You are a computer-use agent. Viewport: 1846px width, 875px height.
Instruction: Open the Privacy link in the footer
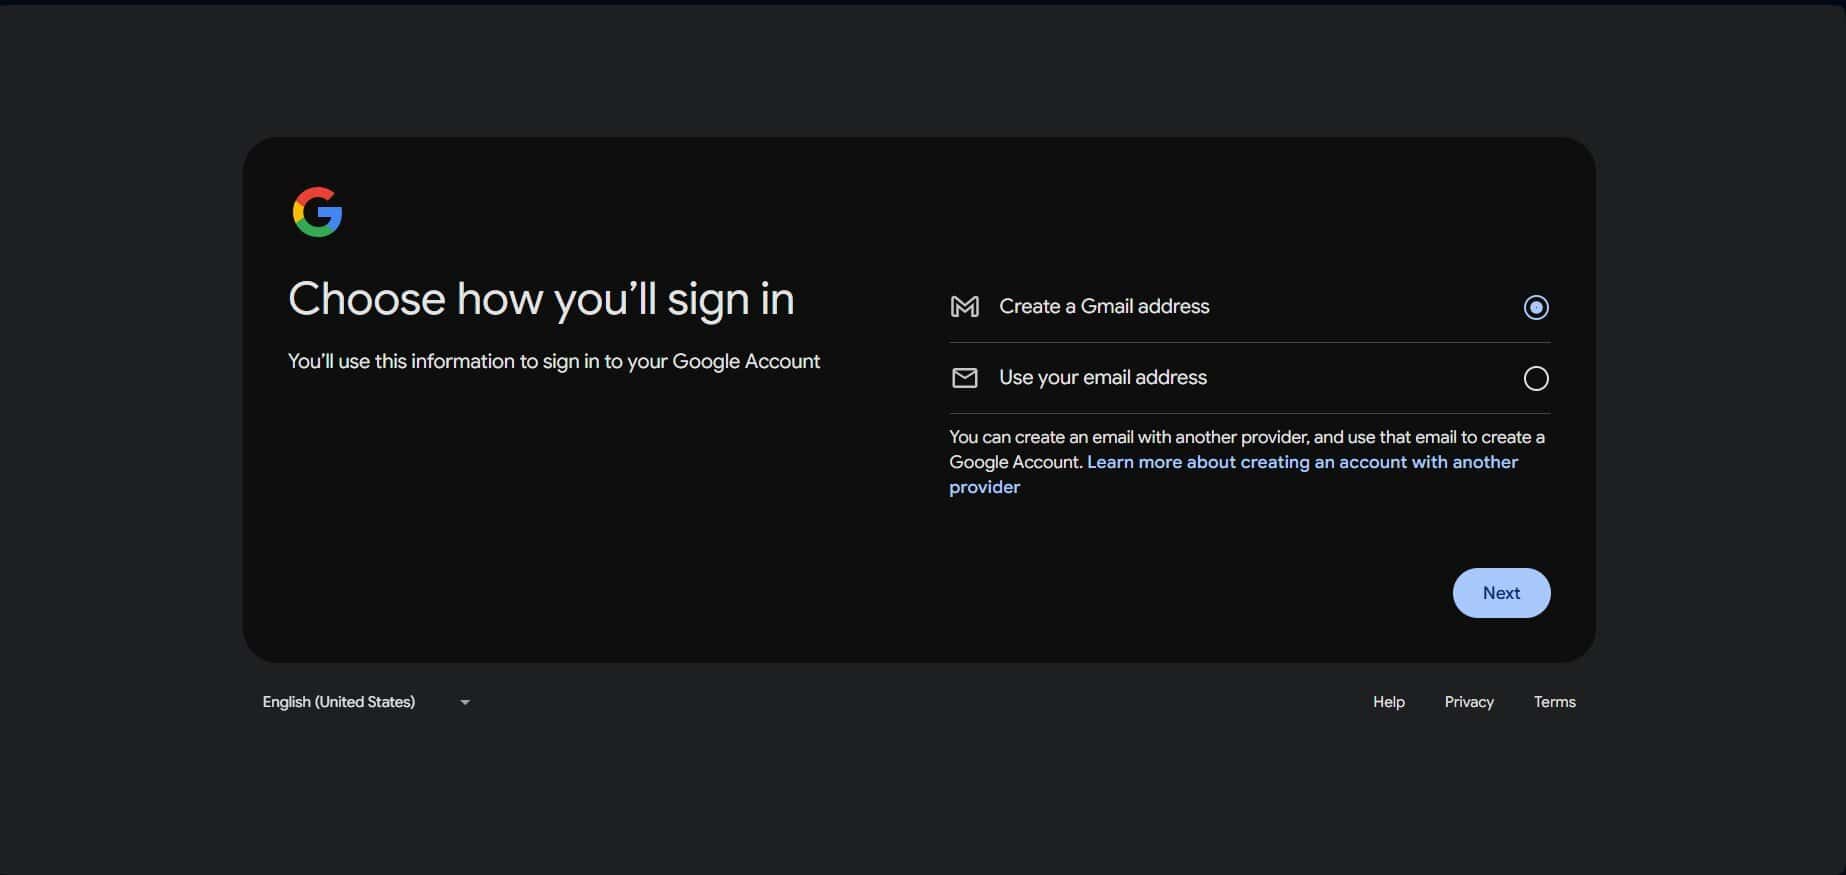[x=1469, y=702]
